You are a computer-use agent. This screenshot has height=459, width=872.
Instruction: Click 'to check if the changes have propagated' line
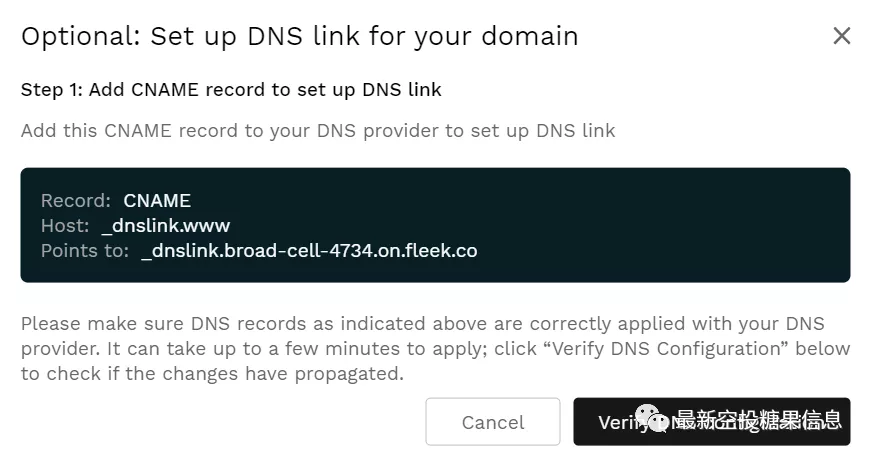coord(212,374)
